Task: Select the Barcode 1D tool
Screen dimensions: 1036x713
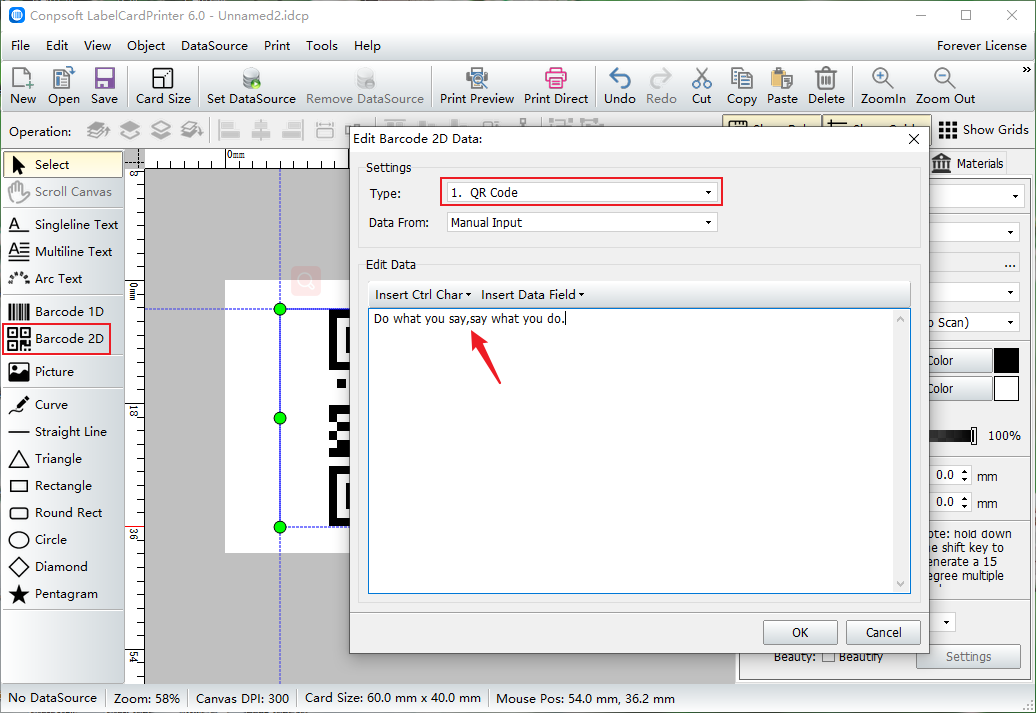Action: point(63,311)
